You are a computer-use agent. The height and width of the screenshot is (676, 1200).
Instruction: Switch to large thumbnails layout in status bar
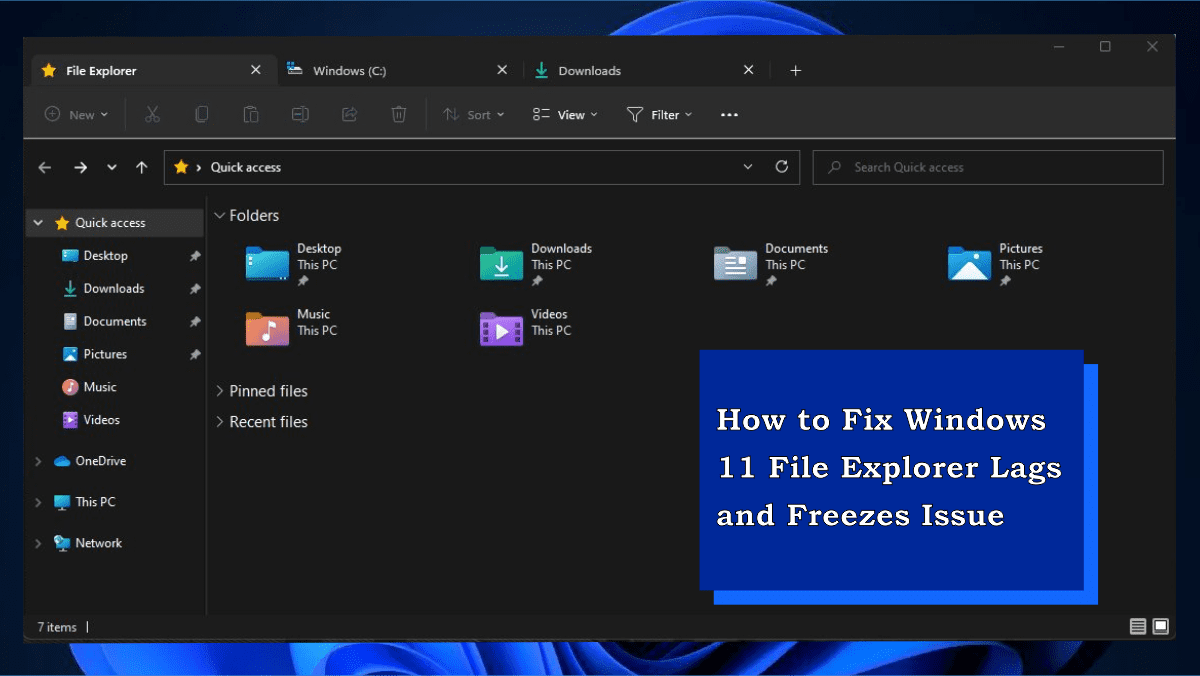[x=1161, y=626]
